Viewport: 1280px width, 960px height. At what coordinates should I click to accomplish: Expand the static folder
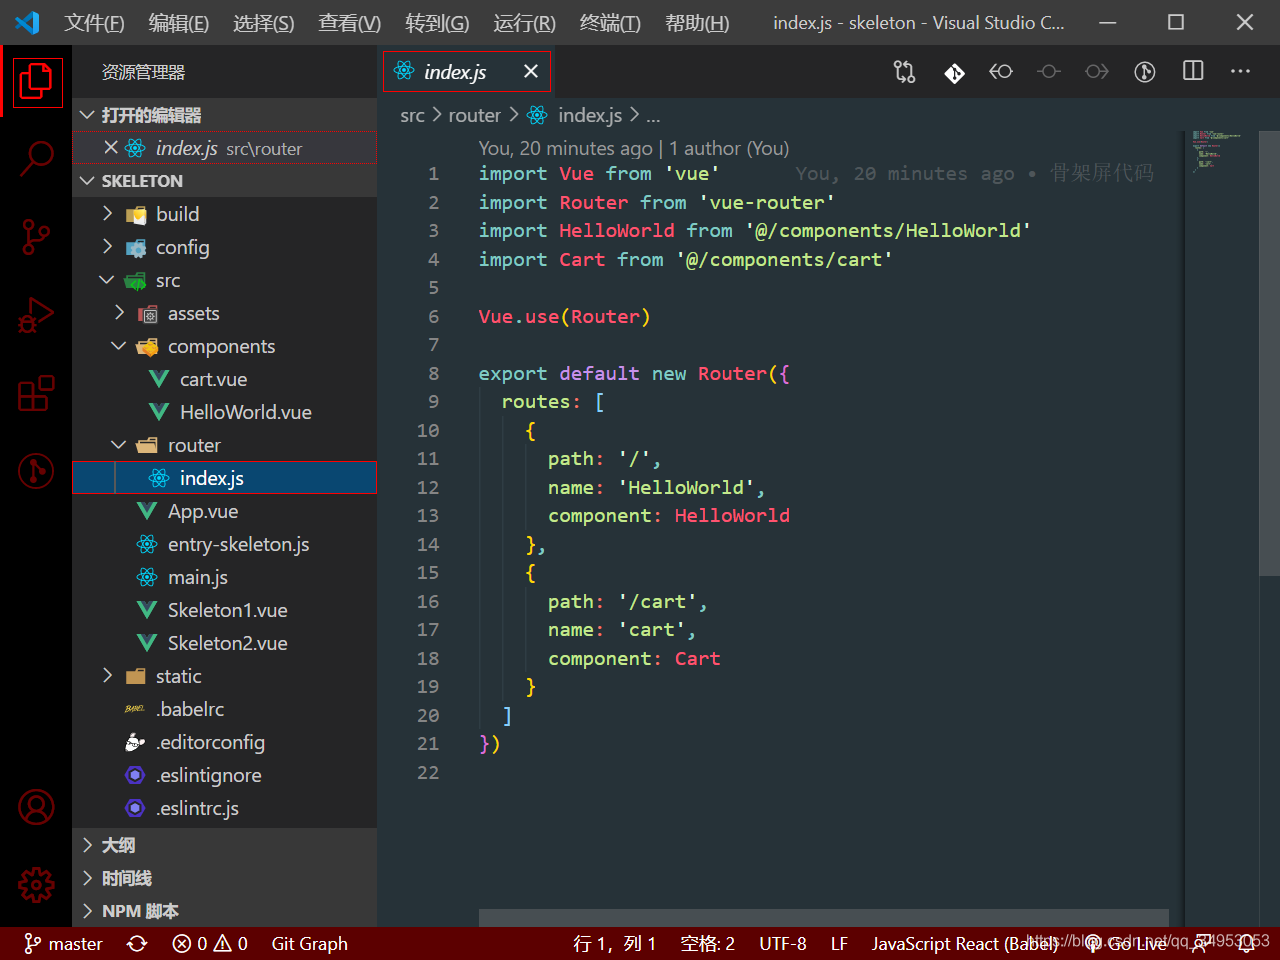tap(225, 676)
